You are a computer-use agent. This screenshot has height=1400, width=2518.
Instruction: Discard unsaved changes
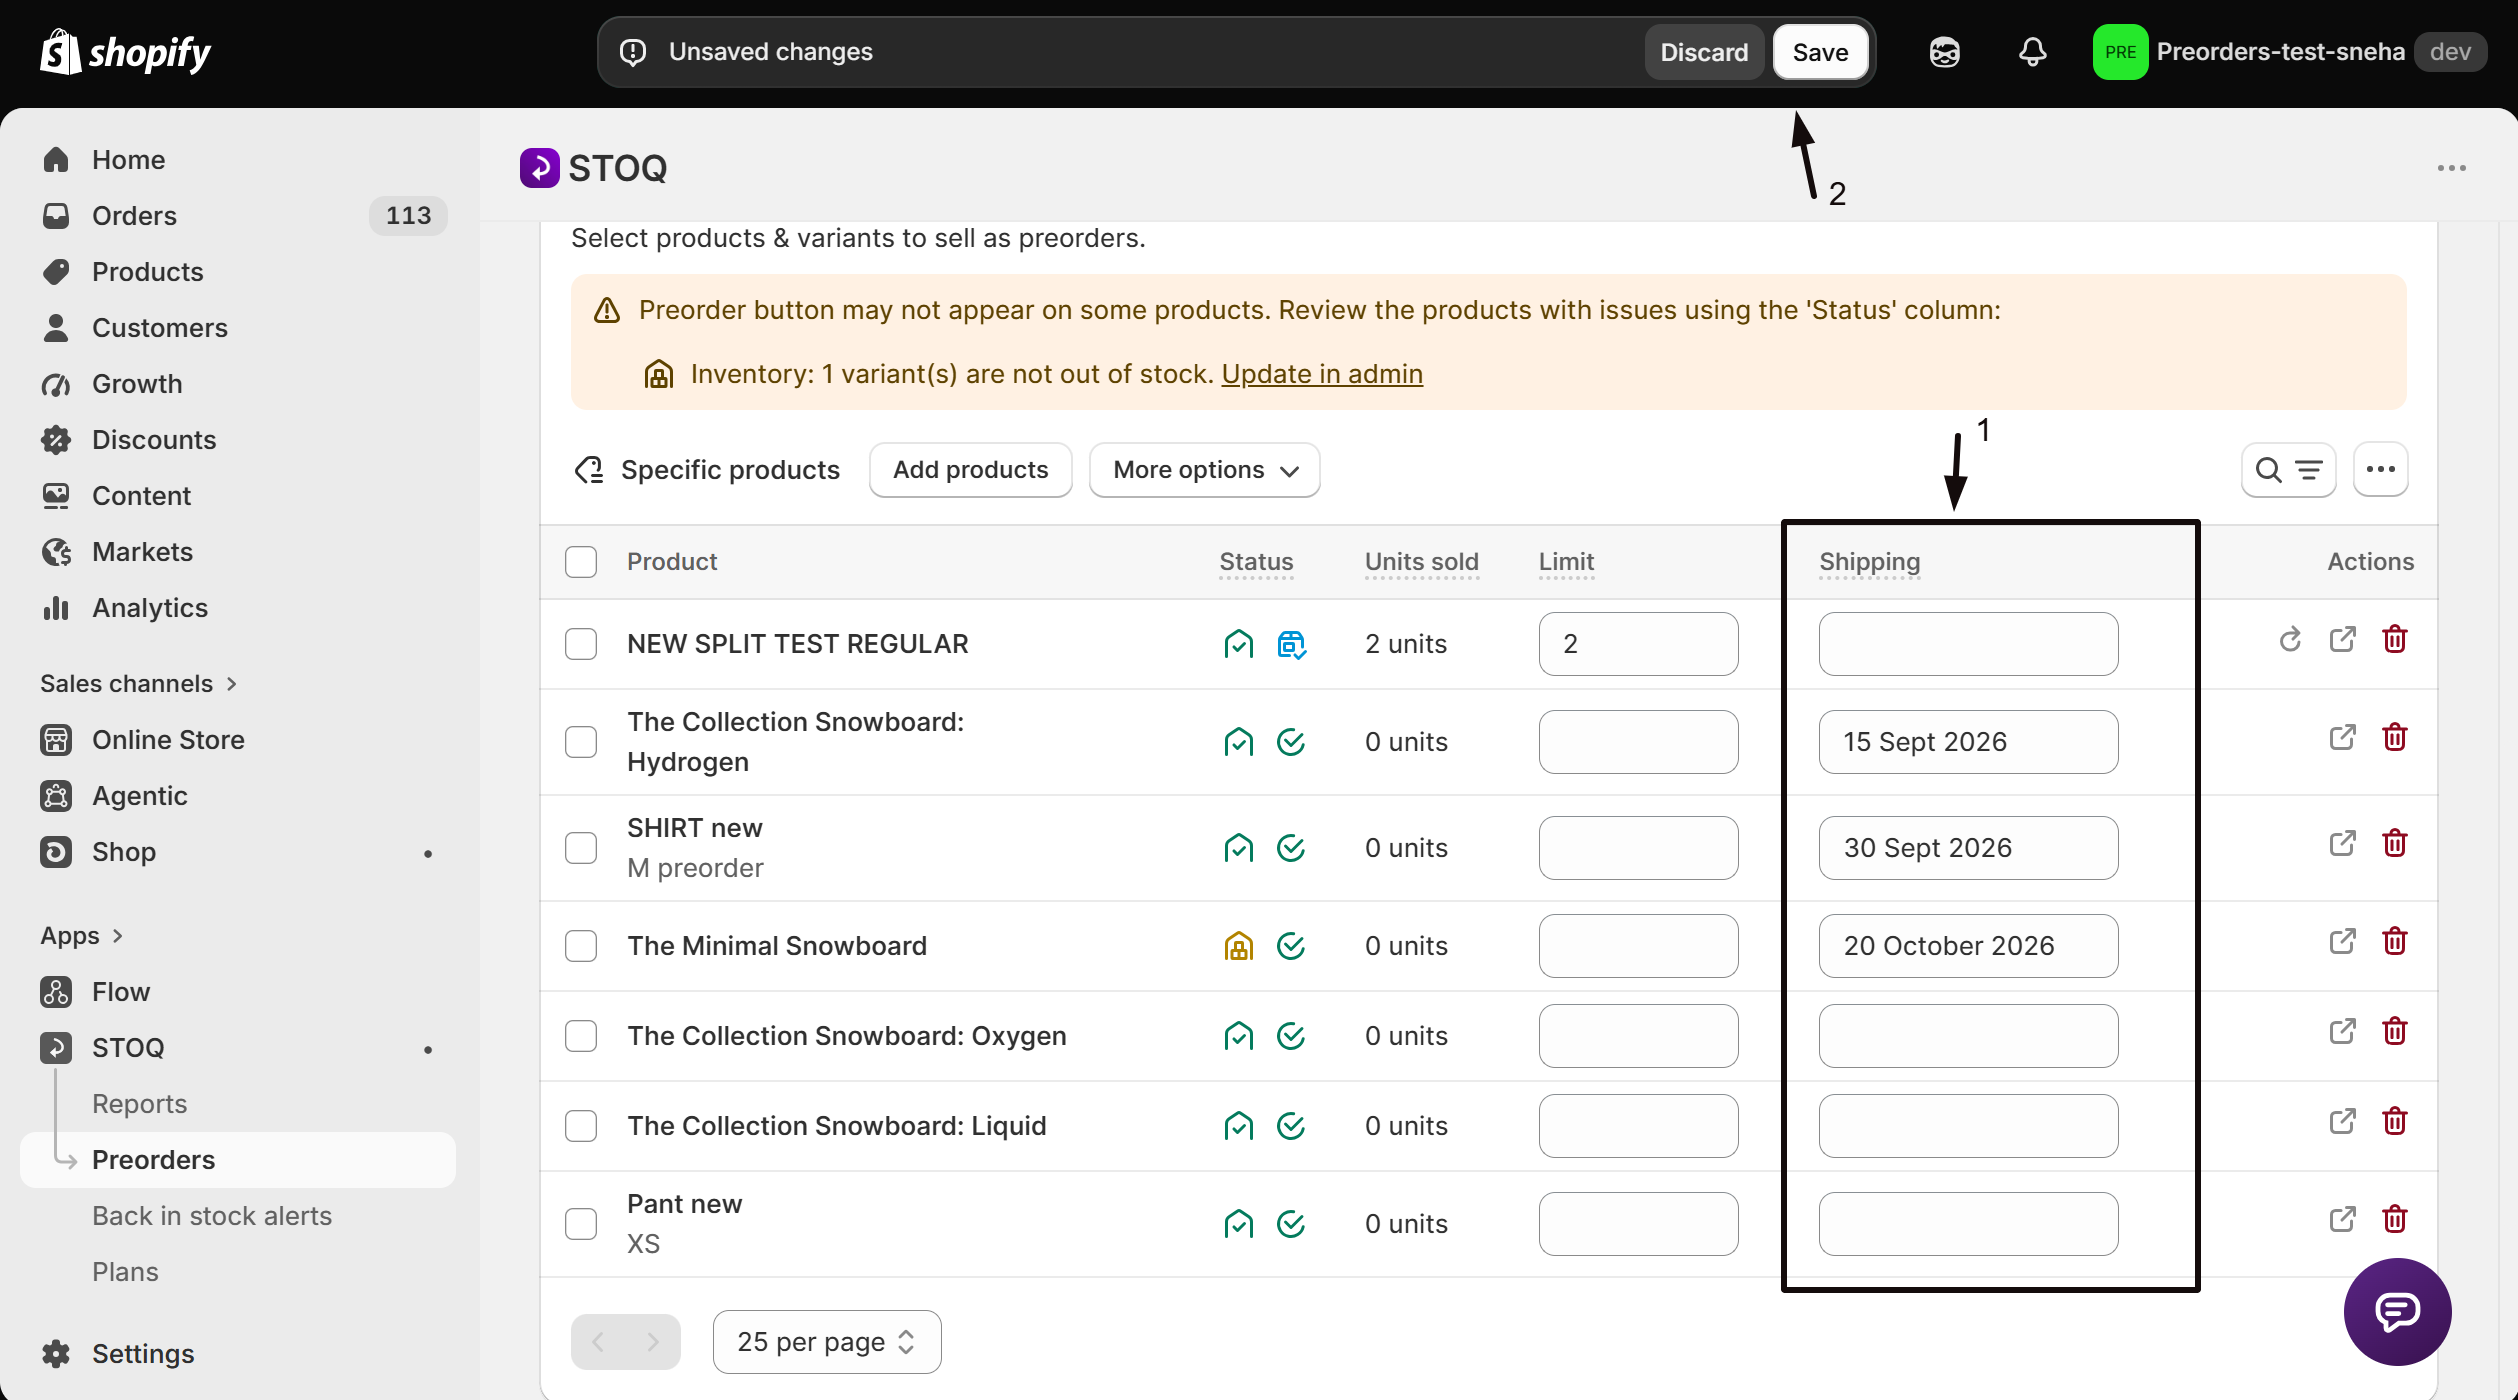(x=1704, y=52)
